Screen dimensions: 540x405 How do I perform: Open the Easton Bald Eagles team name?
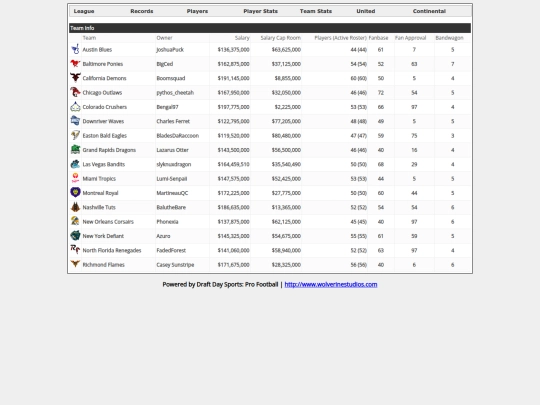[x=105, y=136]
